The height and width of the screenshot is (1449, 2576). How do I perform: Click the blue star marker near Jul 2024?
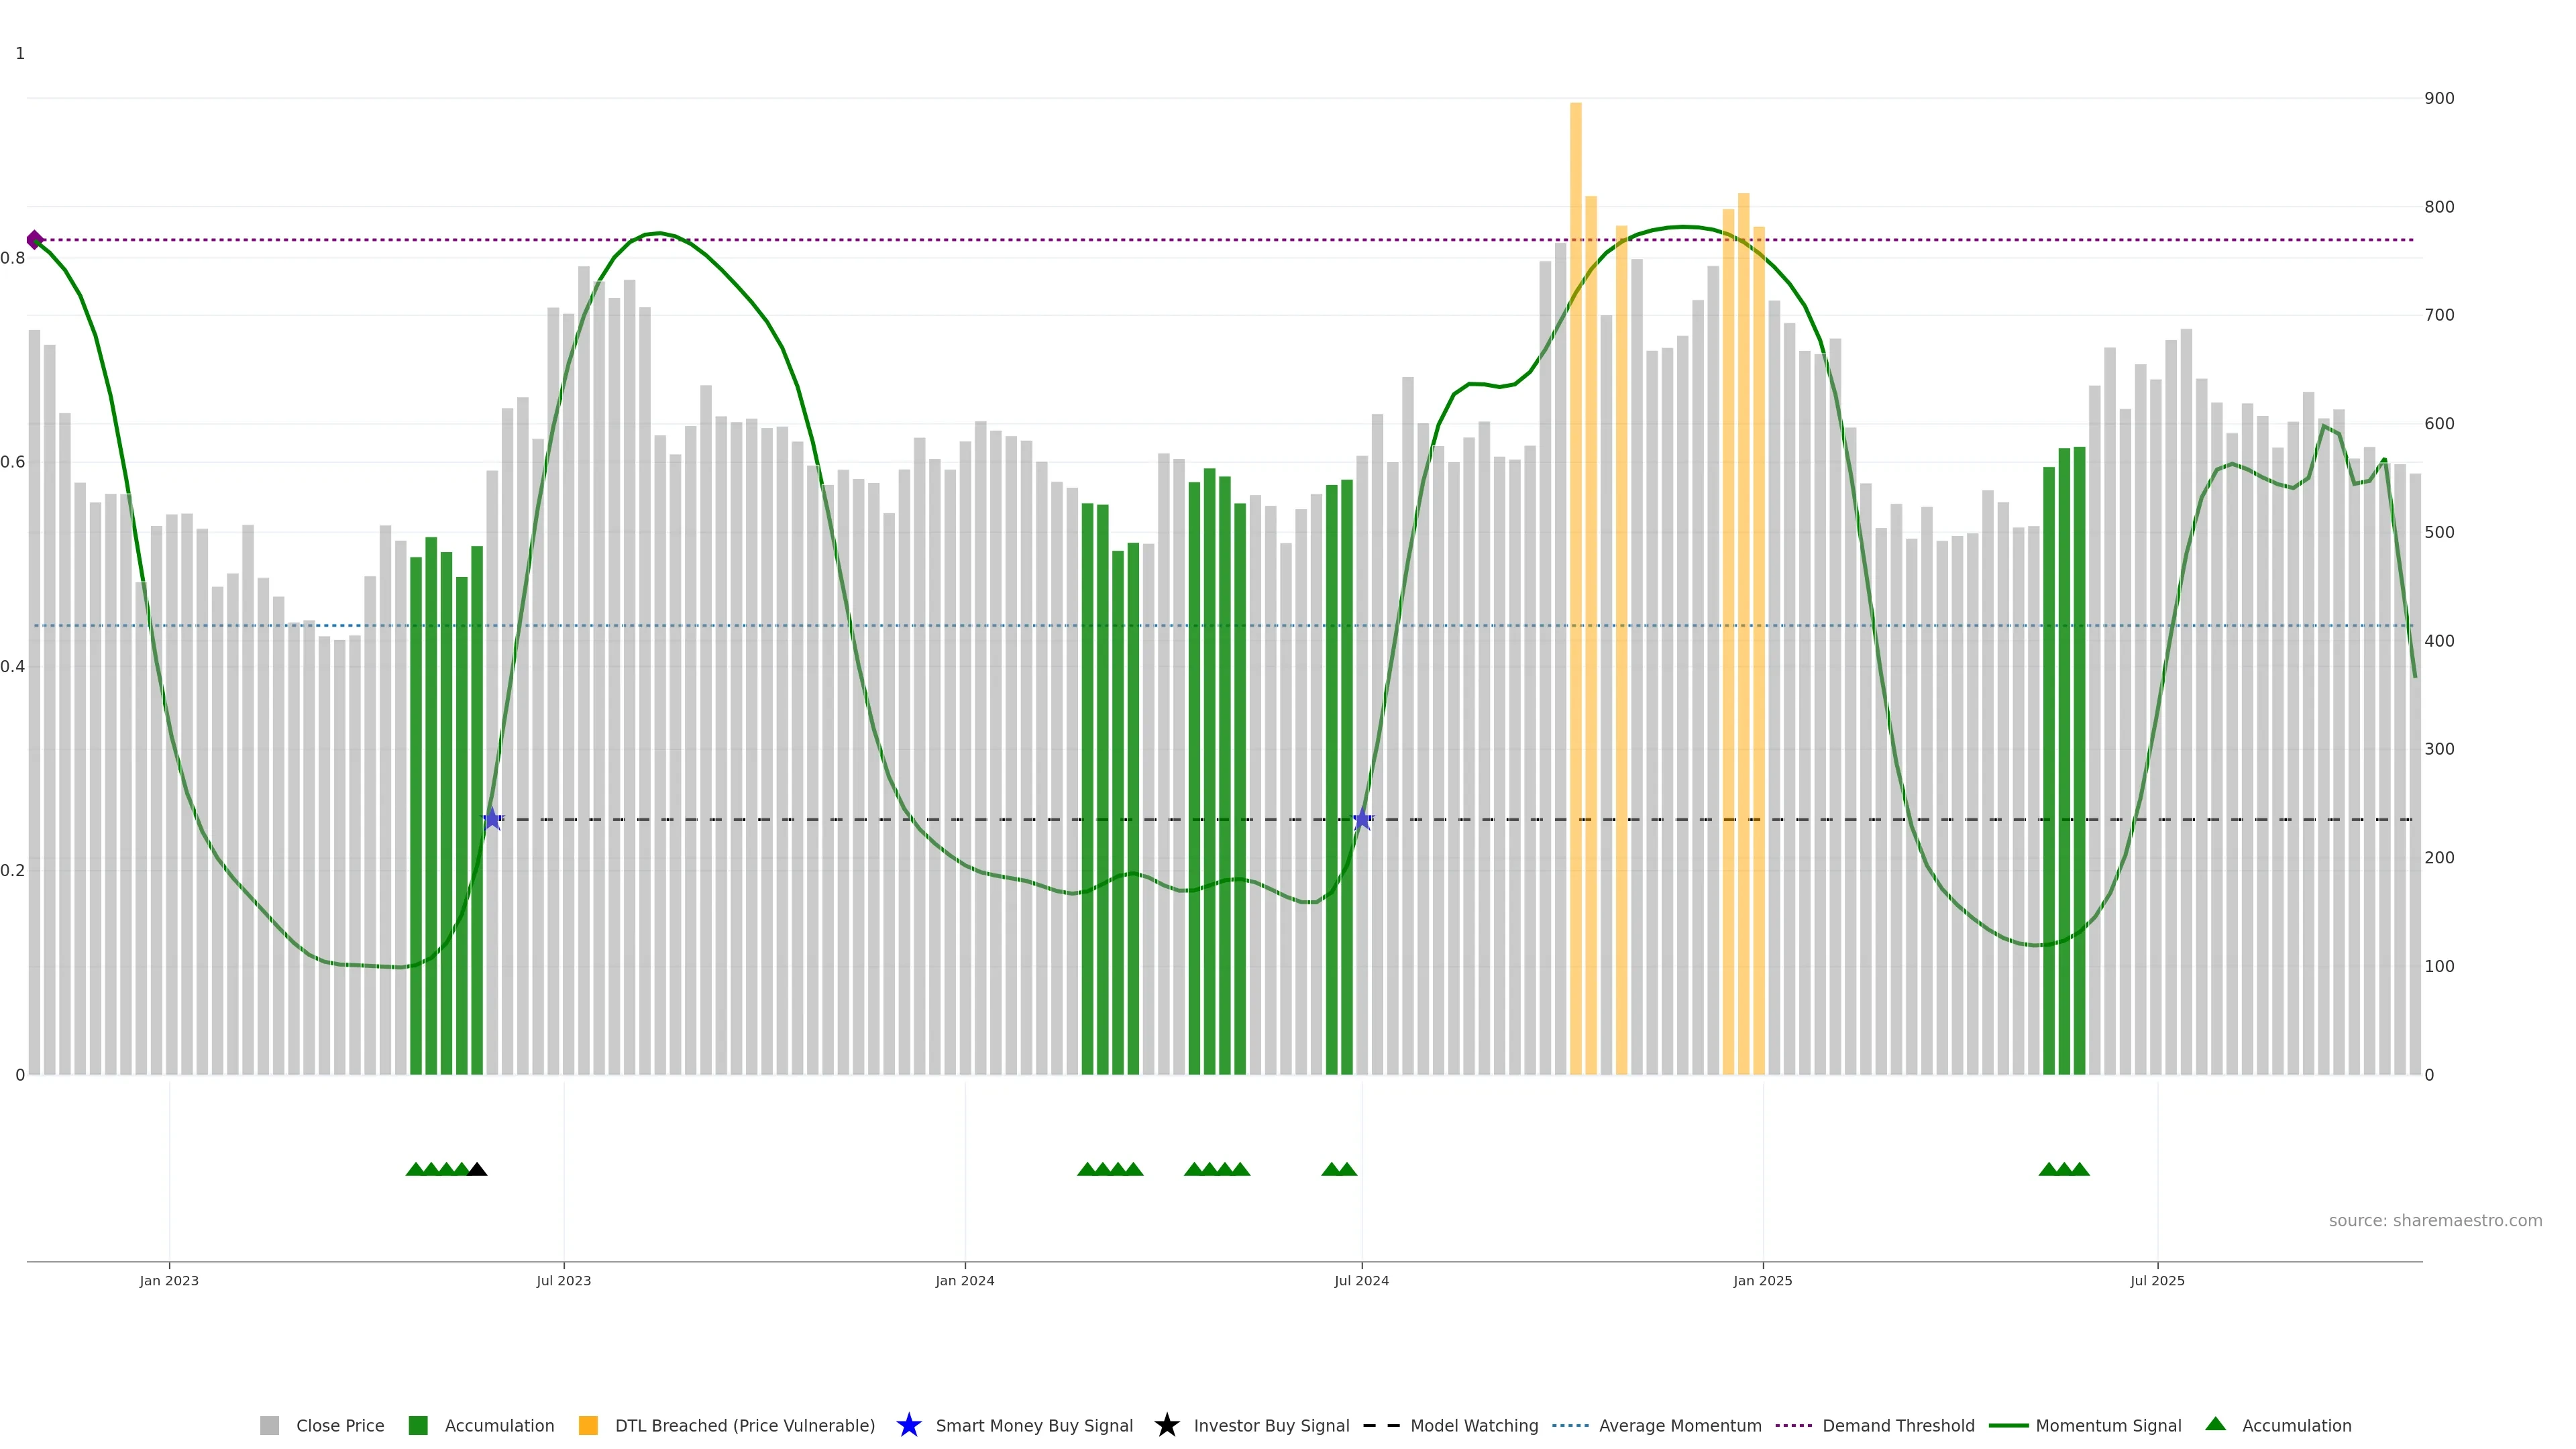click(1362, 819)
